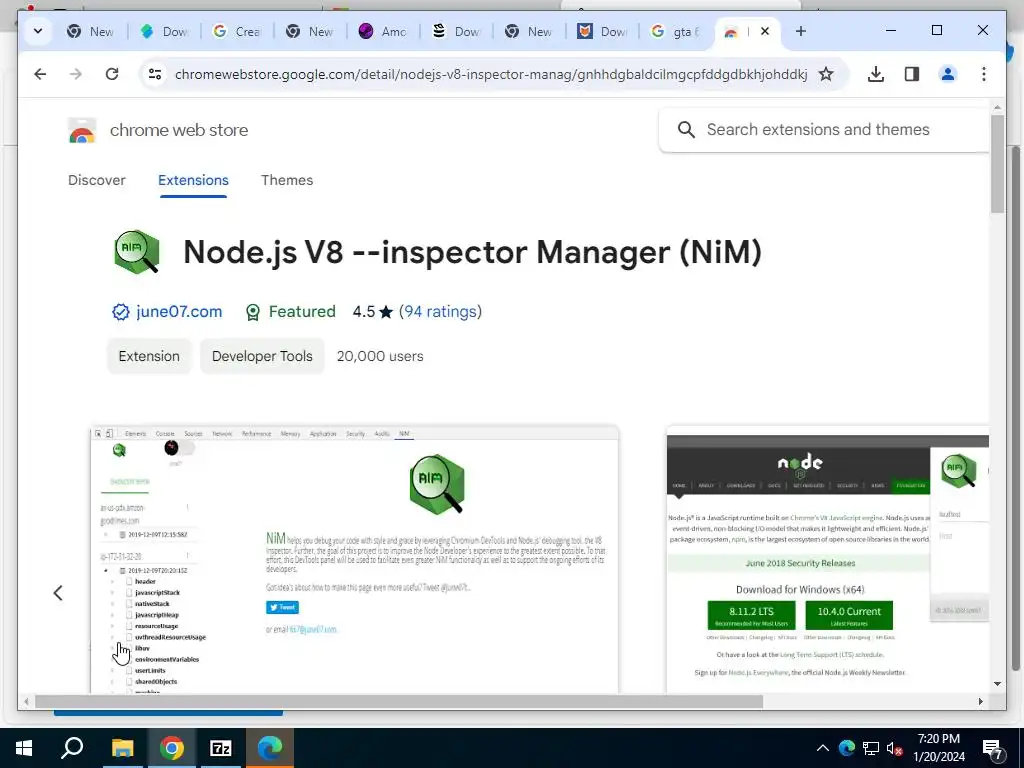Open 7-Zip from the taskbar

point(221,748)
